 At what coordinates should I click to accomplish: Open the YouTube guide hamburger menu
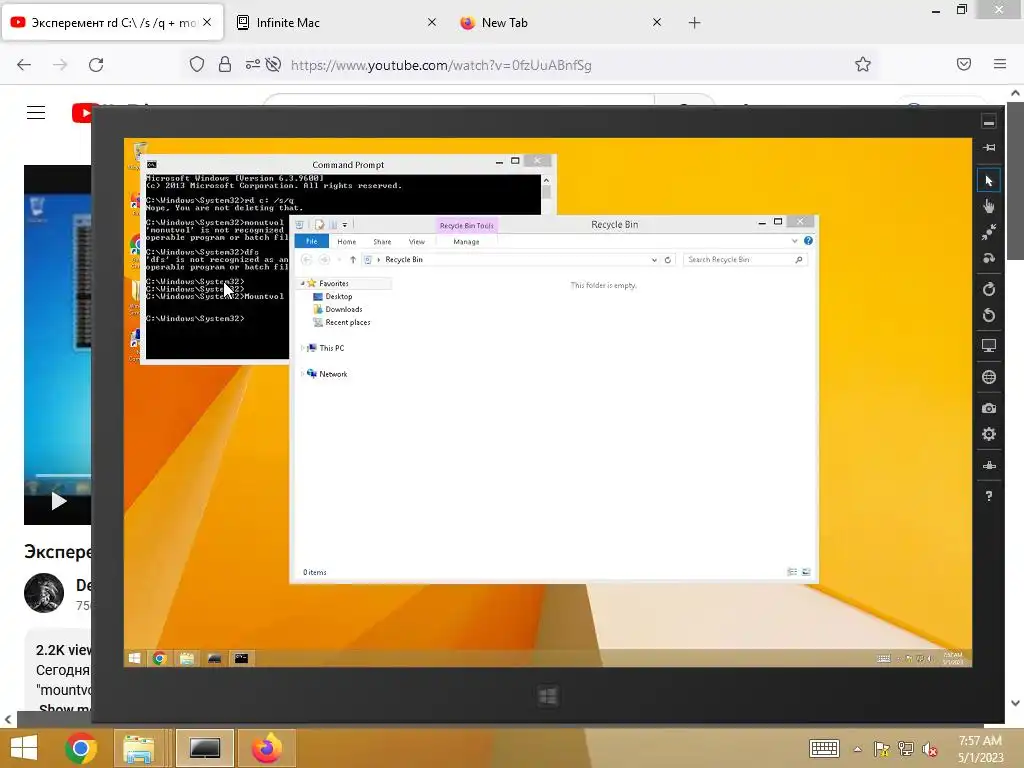pyautogui.click(x=36, y=113)
